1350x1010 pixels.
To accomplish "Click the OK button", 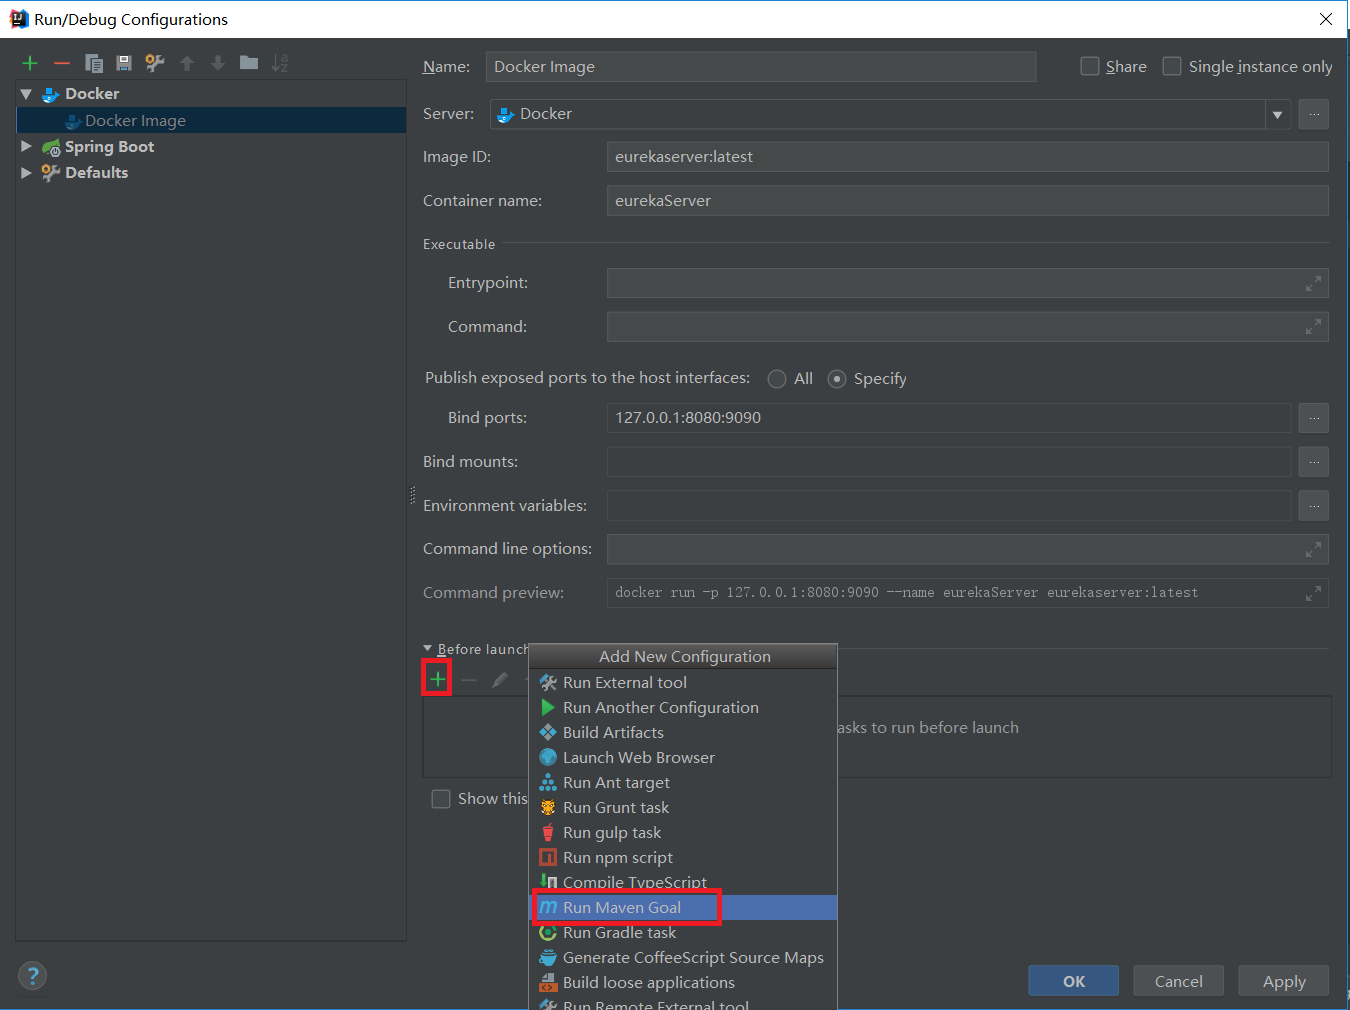I will (1073, 981).
